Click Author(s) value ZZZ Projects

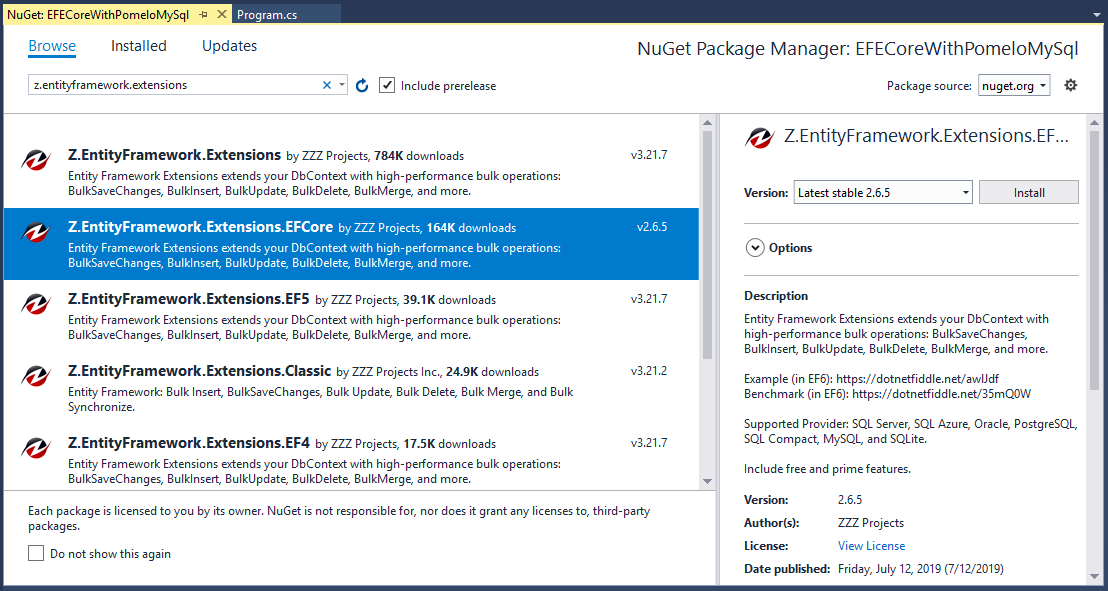(x=871, y=523)
